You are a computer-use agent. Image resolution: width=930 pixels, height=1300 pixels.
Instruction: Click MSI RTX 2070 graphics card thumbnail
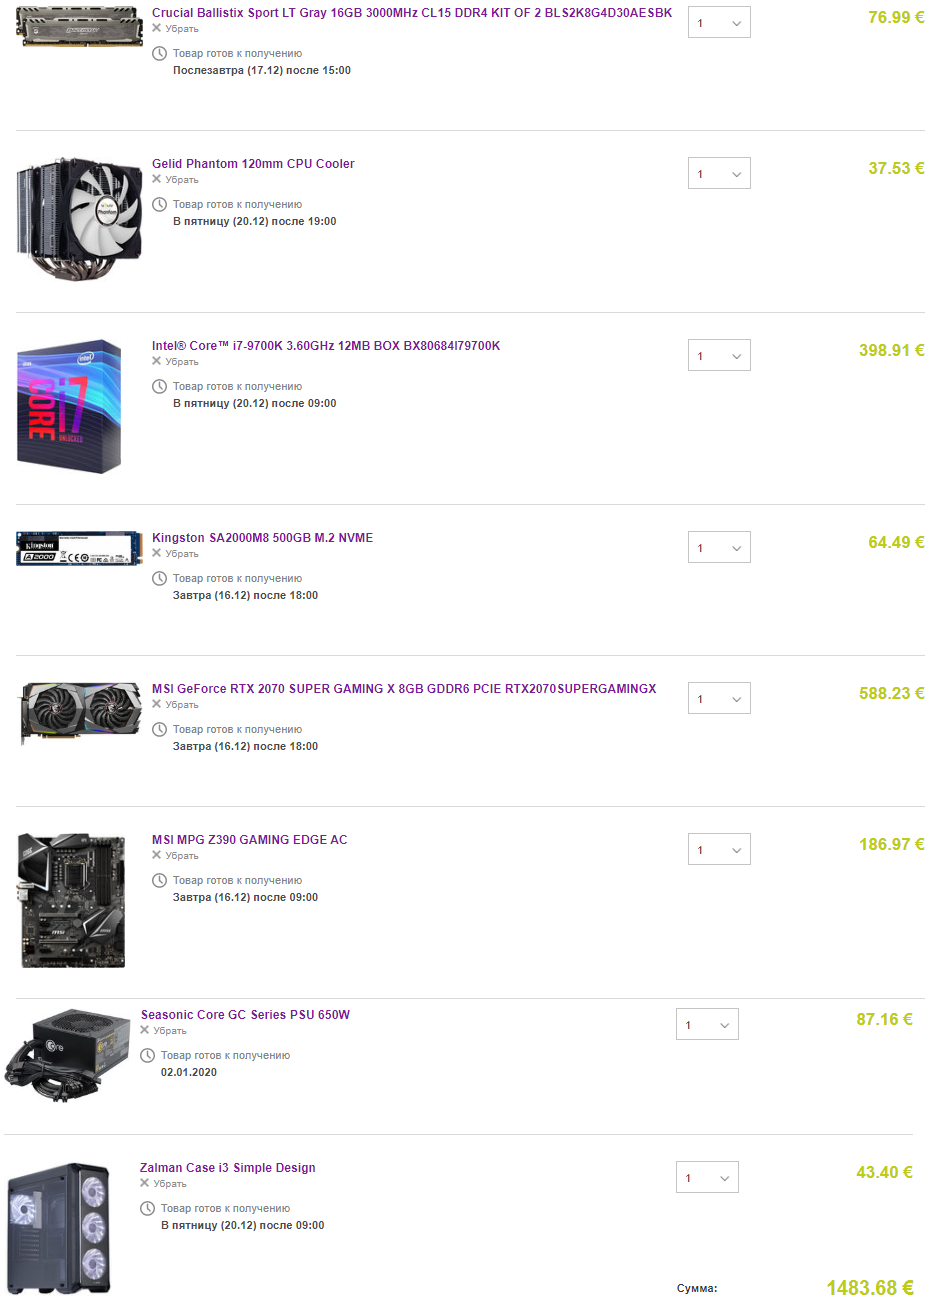coord(81,713)
